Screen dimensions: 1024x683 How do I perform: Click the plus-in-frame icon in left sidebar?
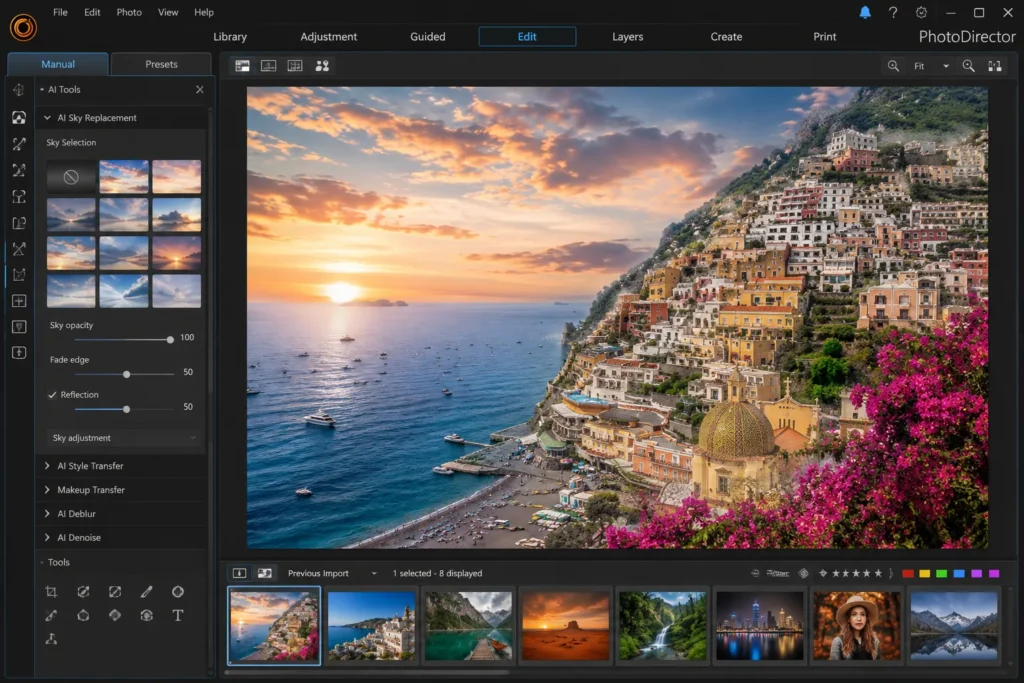point(19,300)
